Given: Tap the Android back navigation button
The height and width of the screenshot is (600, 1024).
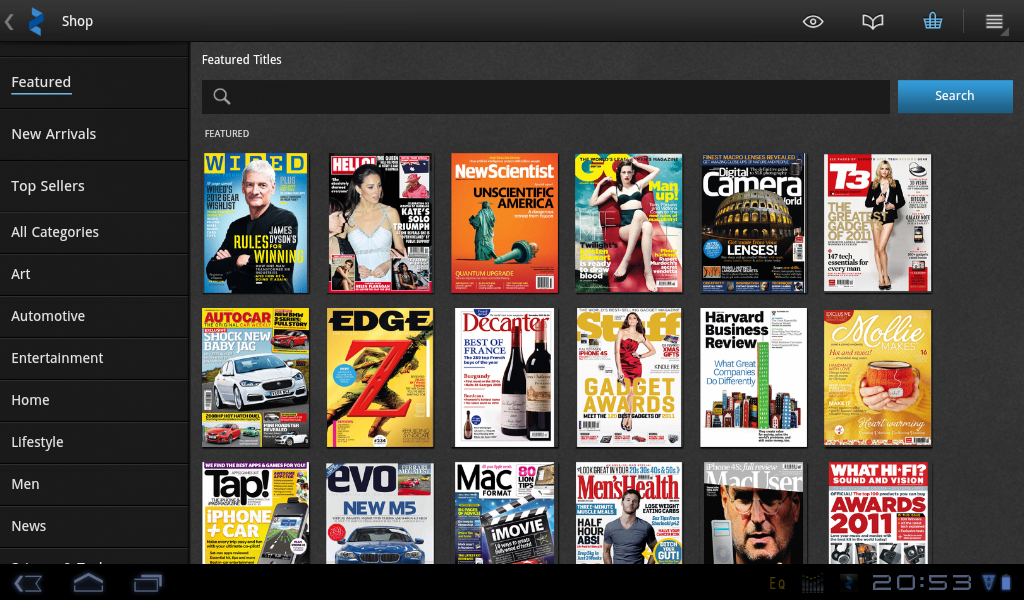Looking at the screenshot, I should pyautogui.click(x=28, y=582).
